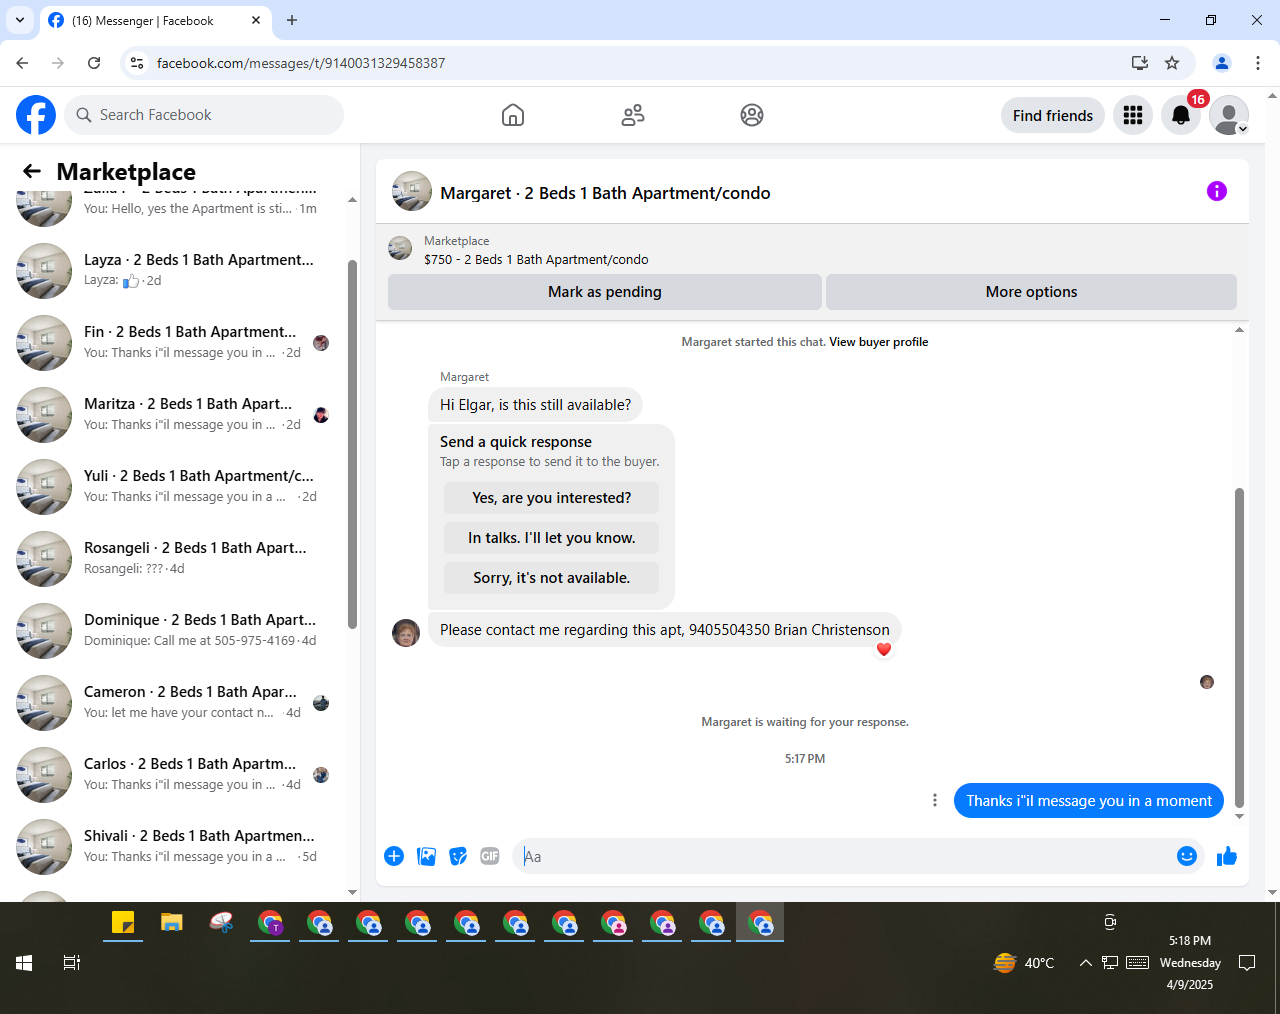Send quick response "In talks. I'll let you know."
Image resolution: width=1280 pixels, height=1014 pixels.
[x=551, y=538]
